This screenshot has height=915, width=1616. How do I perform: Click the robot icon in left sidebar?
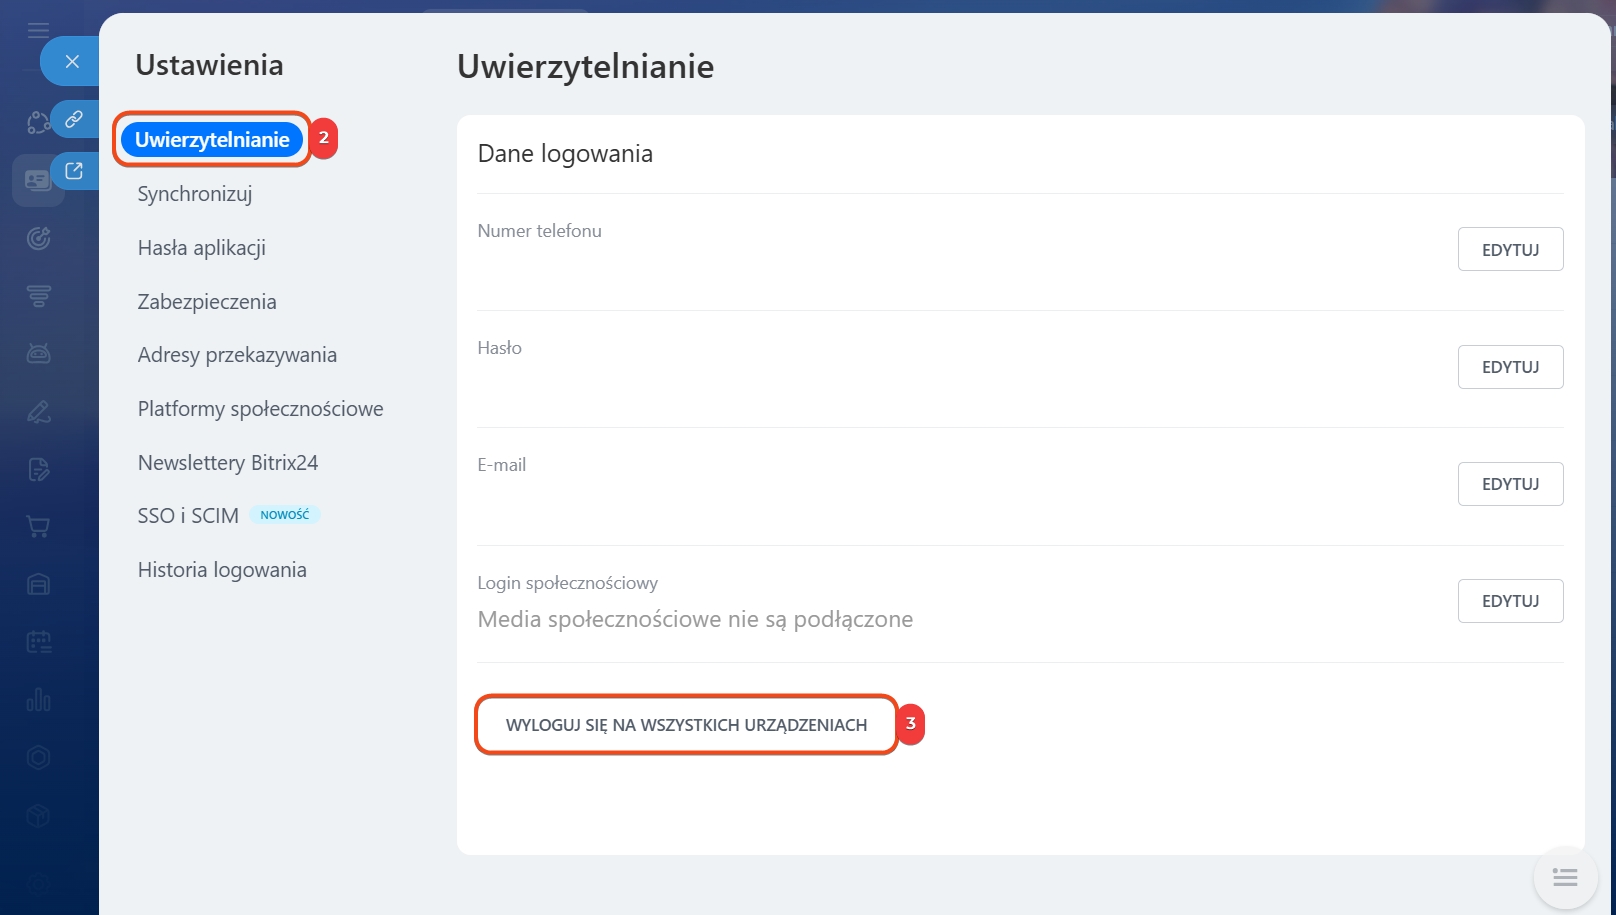coord(38,353)
